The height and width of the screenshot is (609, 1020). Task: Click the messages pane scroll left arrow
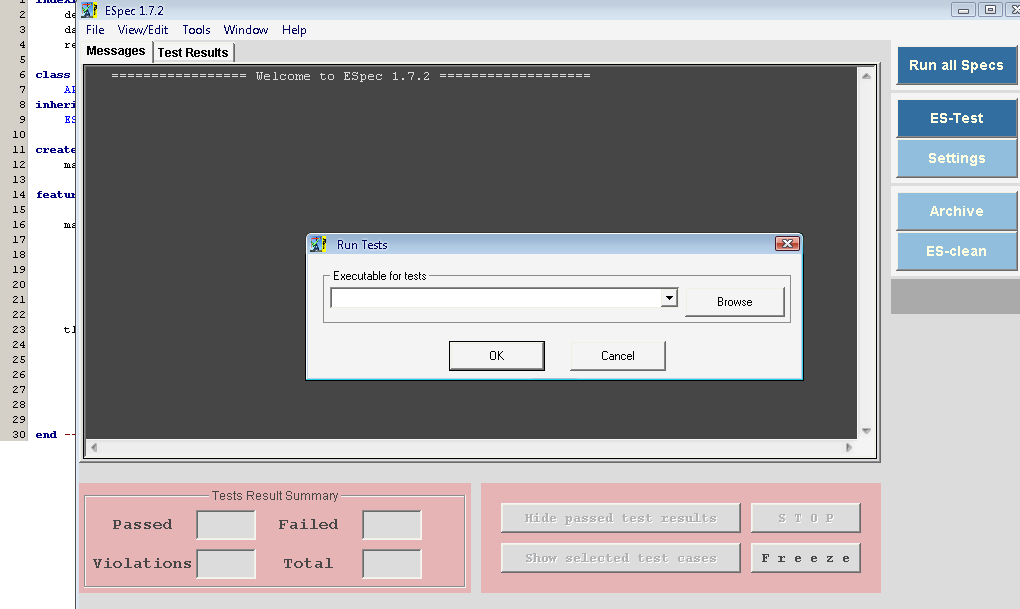pyautogui.click(x=94, y=447)
